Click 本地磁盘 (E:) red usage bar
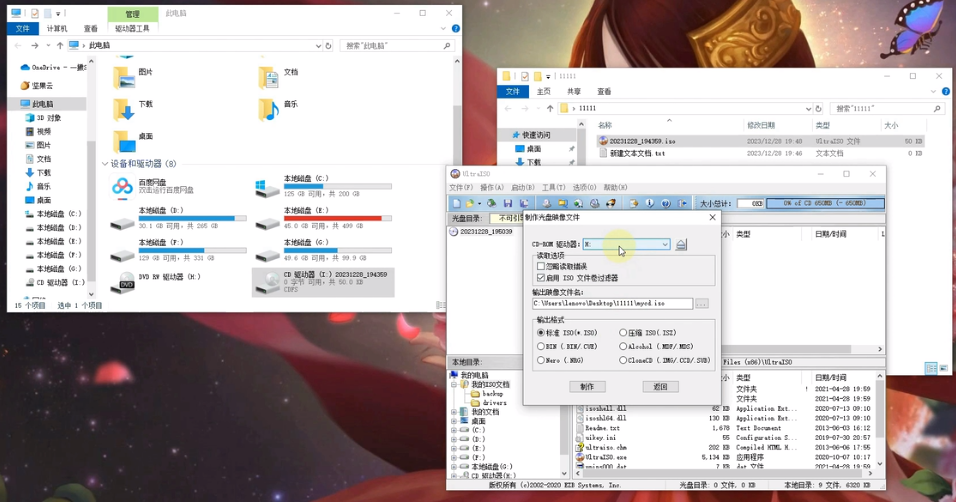This screenshot has width=956, height=502. click(338, 218)
